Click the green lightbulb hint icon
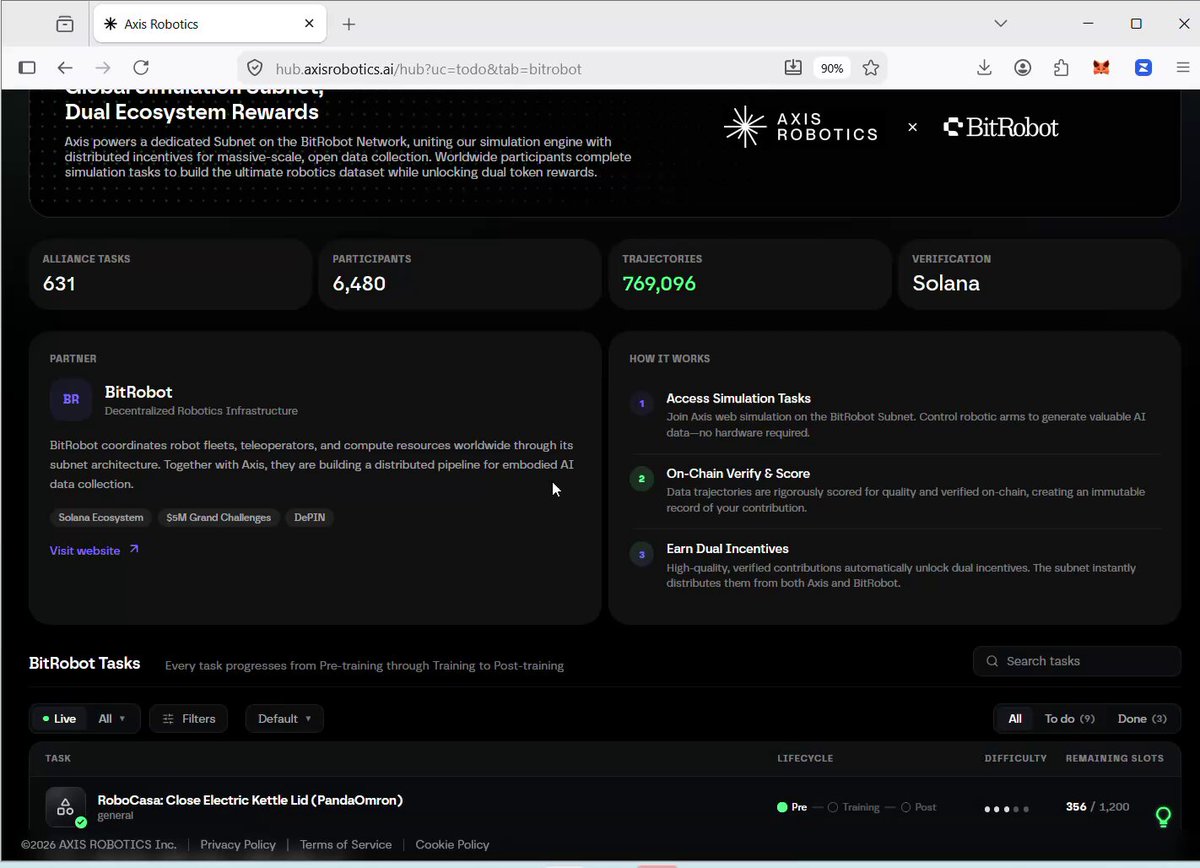1200x868 pixels. point(1163,817)
